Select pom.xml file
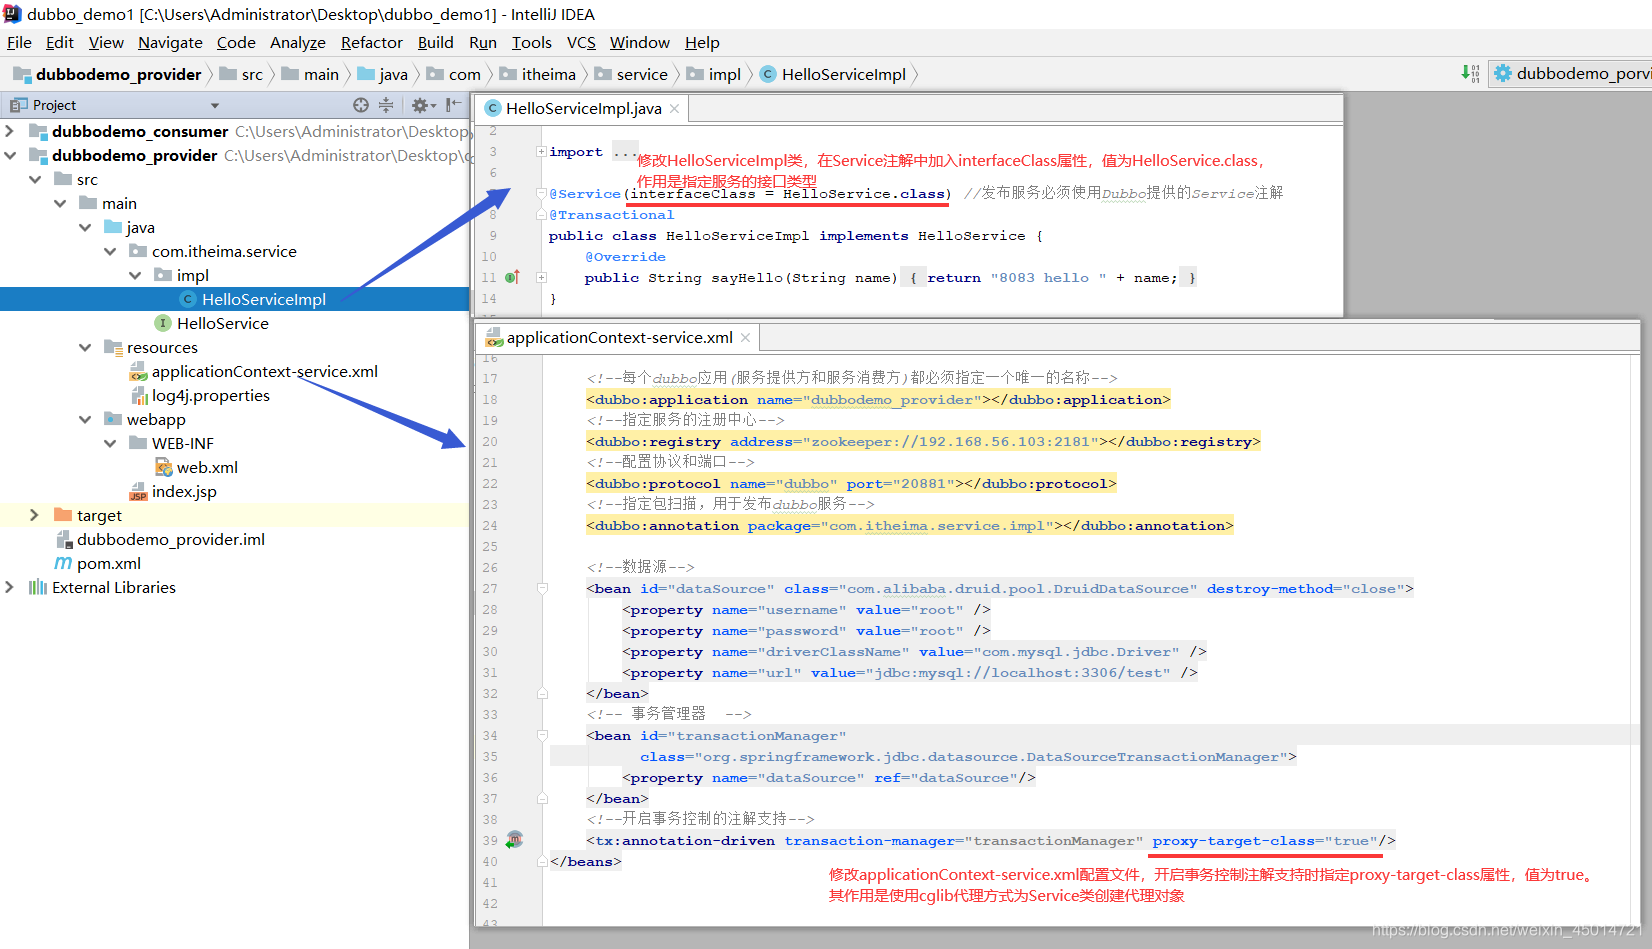This screenshot has width=1652, height=949. coord(108,563)
